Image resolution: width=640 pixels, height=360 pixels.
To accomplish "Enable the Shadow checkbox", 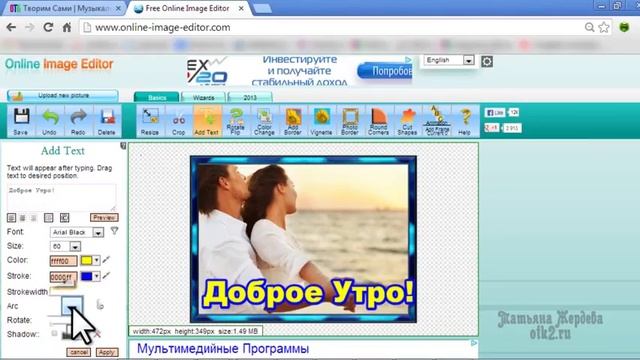I will click(x=54, y=333).
